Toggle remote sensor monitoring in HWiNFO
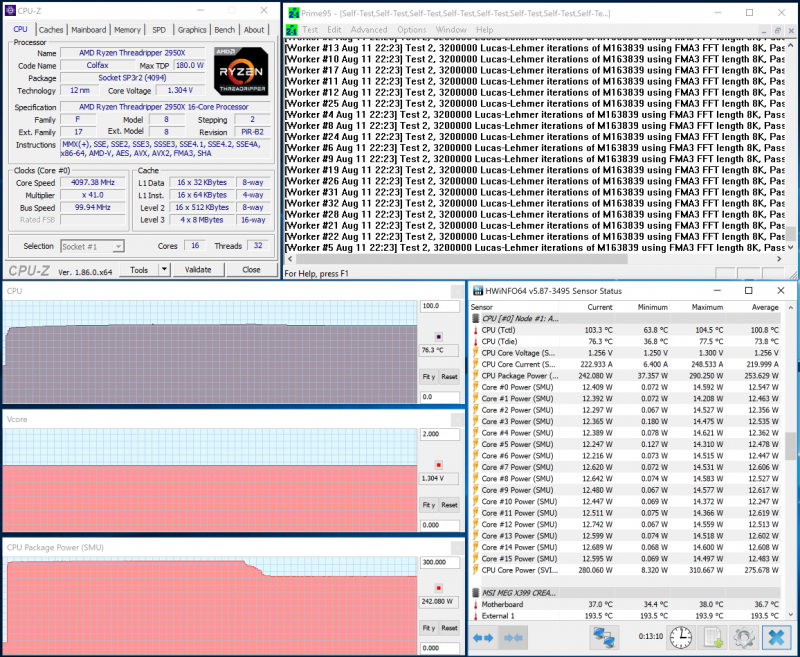Image resolution: width=800 pixels, height=657 pixels. [603, 637]
